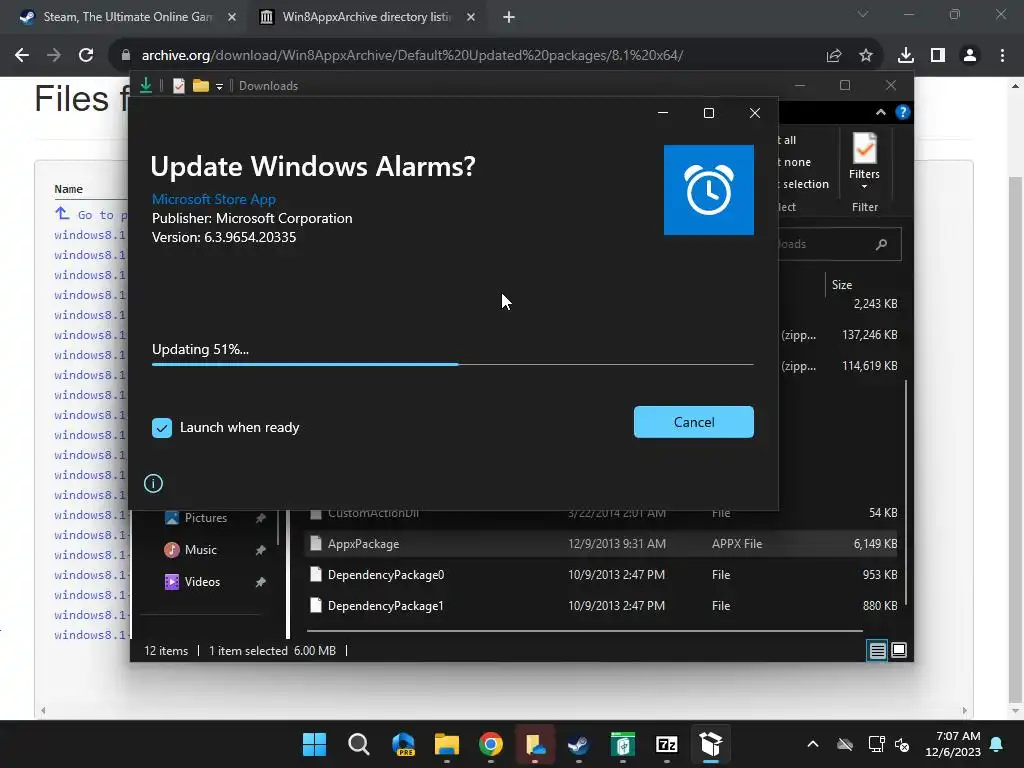Click the update progress bar
This screenshot has height=768, width=1024.
pos(453,364)
